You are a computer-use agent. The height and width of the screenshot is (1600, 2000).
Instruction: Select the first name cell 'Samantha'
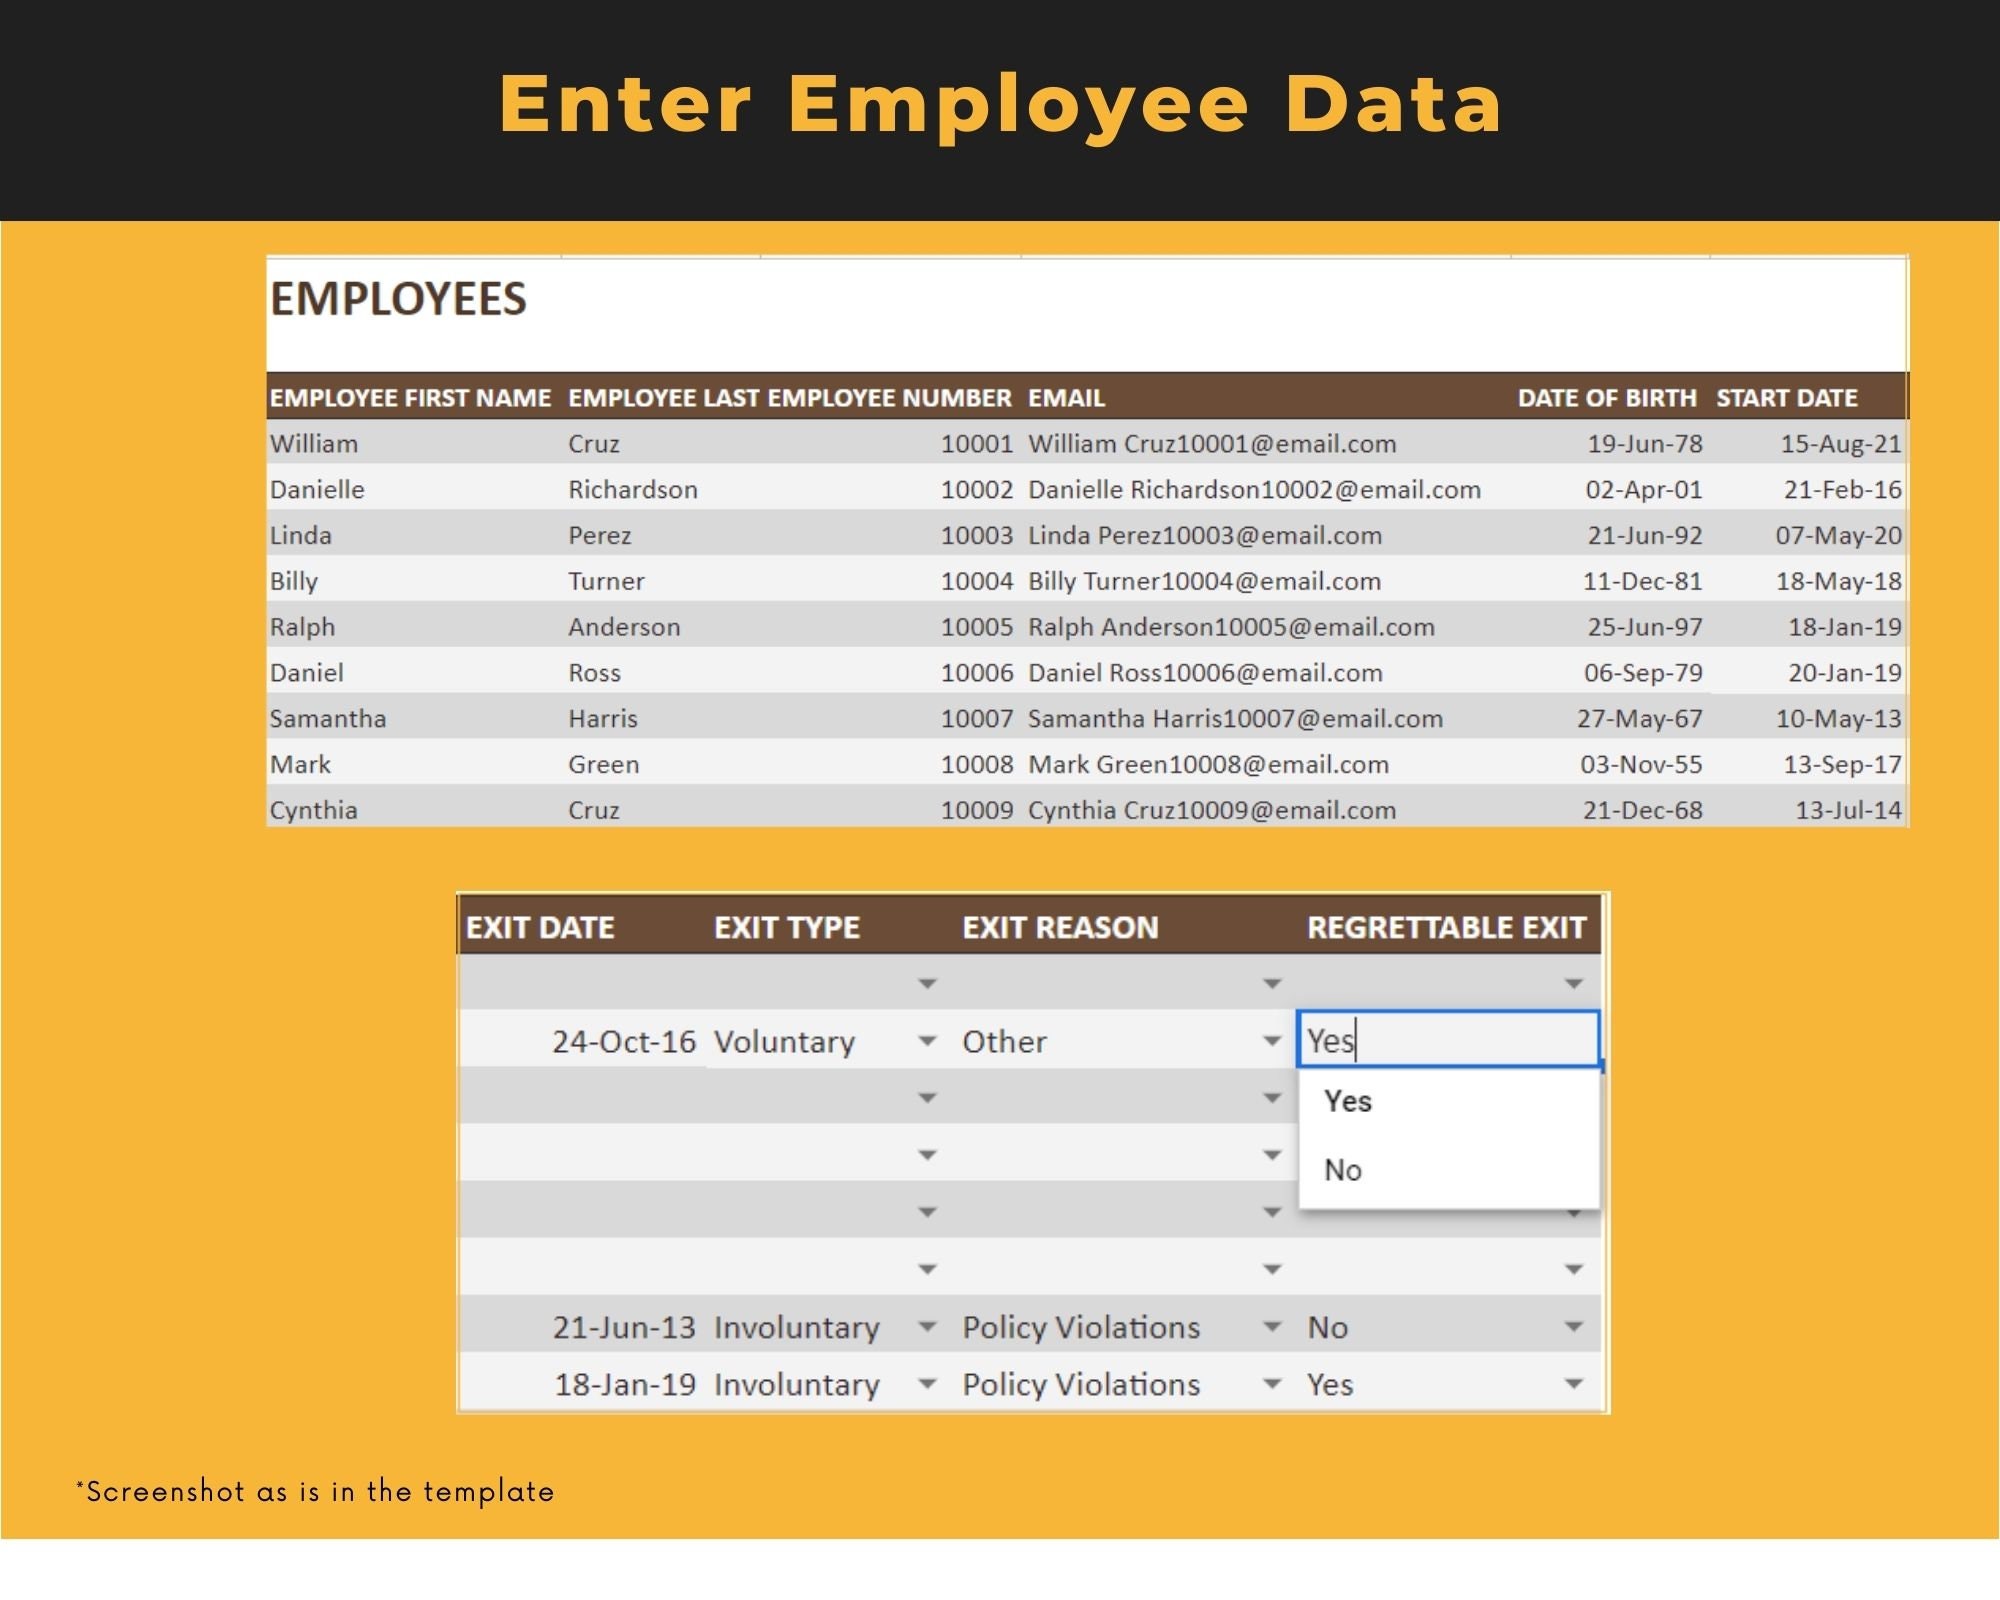tap(328, 718)
